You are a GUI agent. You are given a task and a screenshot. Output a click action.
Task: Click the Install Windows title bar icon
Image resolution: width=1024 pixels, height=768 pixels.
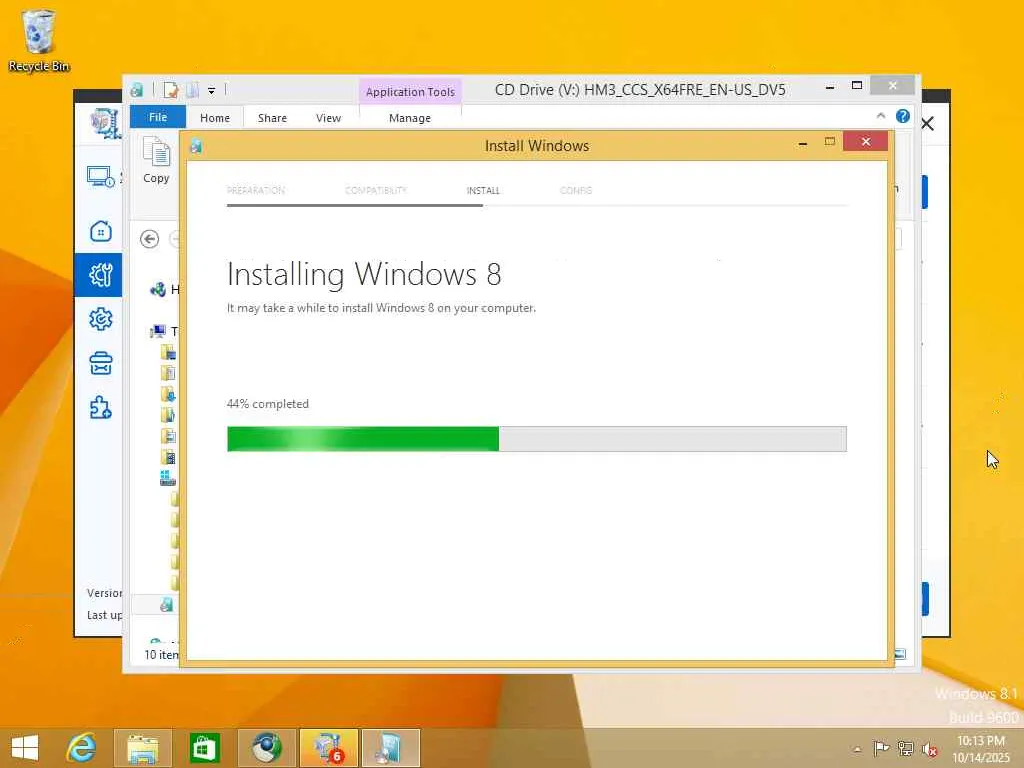(x=195, y=146)
